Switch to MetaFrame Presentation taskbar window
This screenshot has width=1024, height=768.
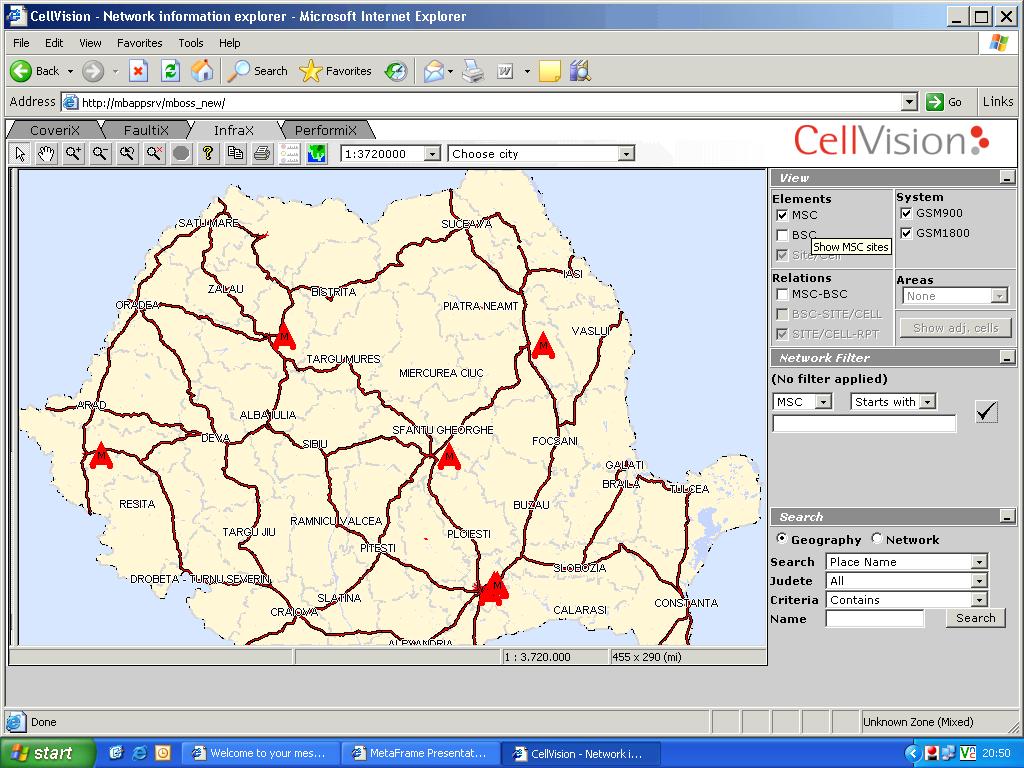tap(421, 753)
